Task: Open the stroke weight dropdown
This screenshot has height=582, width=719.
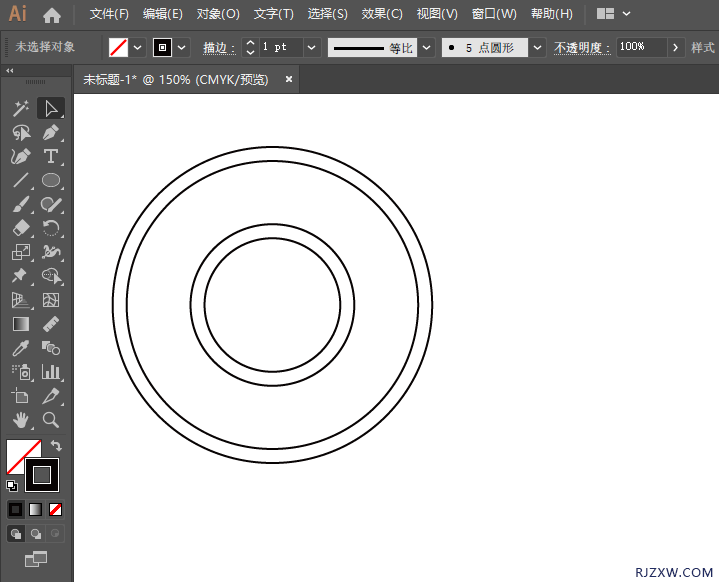Action: tap(311, 47)
